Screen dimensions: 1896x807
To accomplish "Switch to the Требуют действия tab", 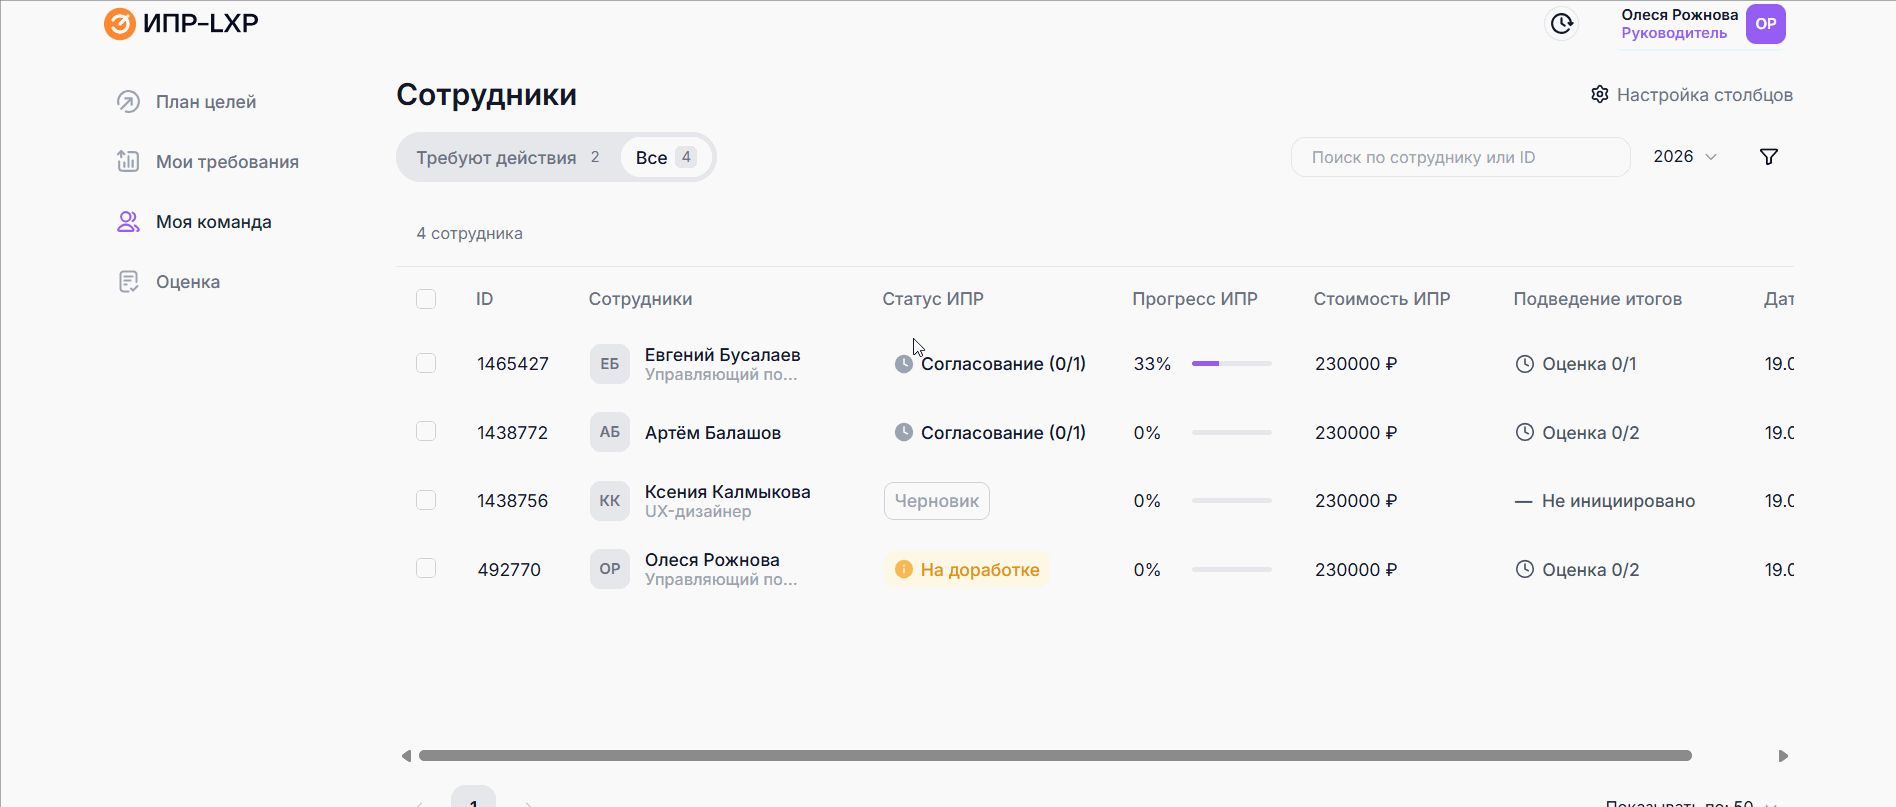I will 507,158.
